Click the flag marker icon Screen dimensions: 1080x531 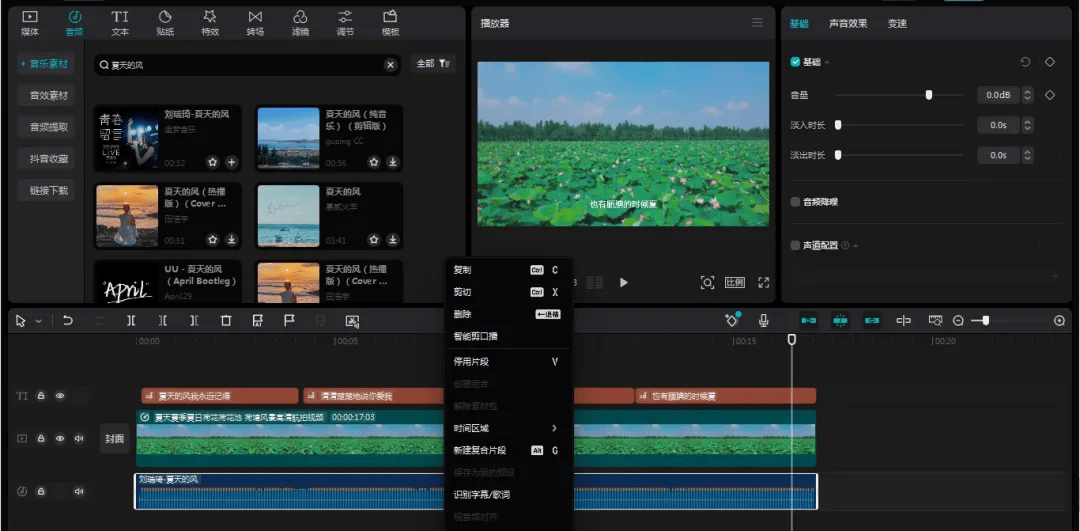click(x=289, y=320)
